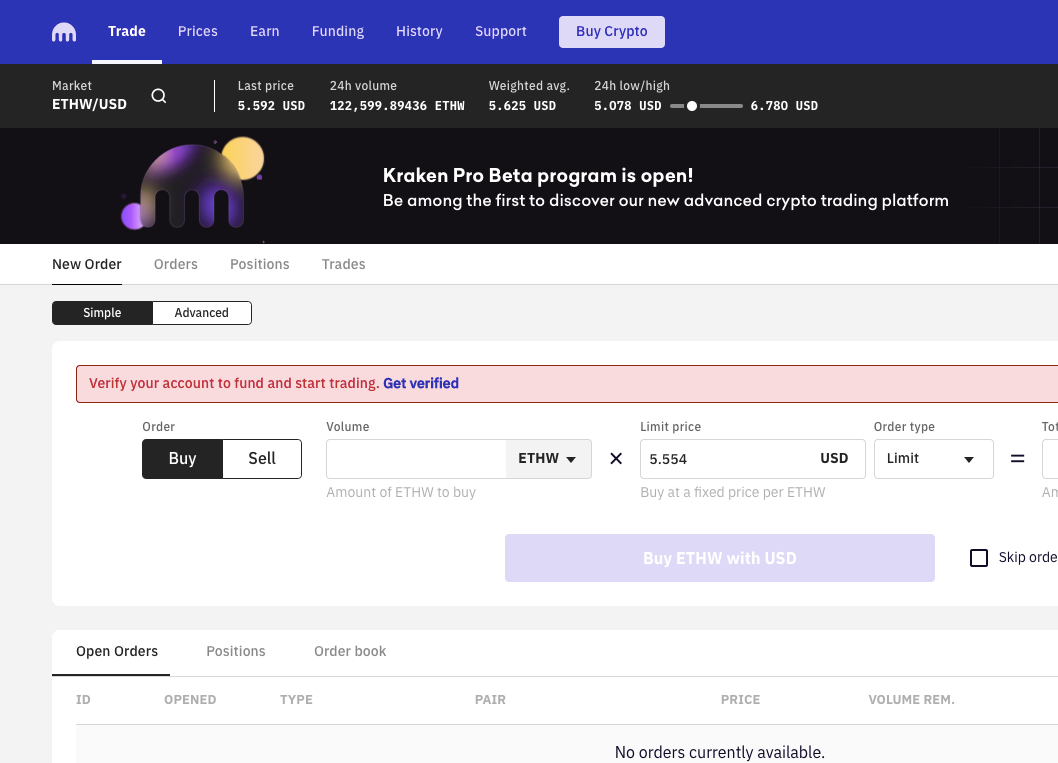Expand the ETHW volume currency dropdown
This screenshot has height=763, width=1058.
(x=548, y=459)
